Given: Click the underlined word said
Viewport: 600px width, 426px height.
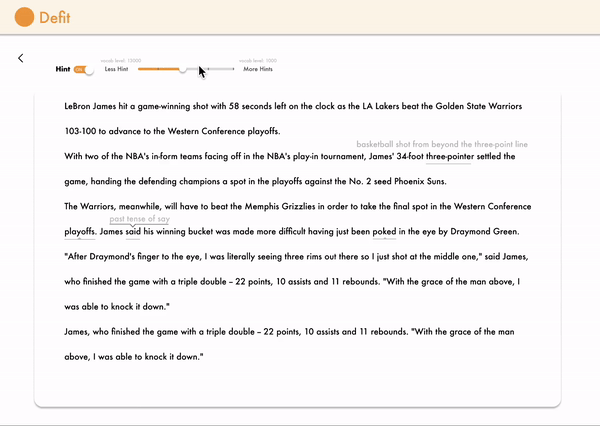Looking at the screenshot, I should click(133, 232).
